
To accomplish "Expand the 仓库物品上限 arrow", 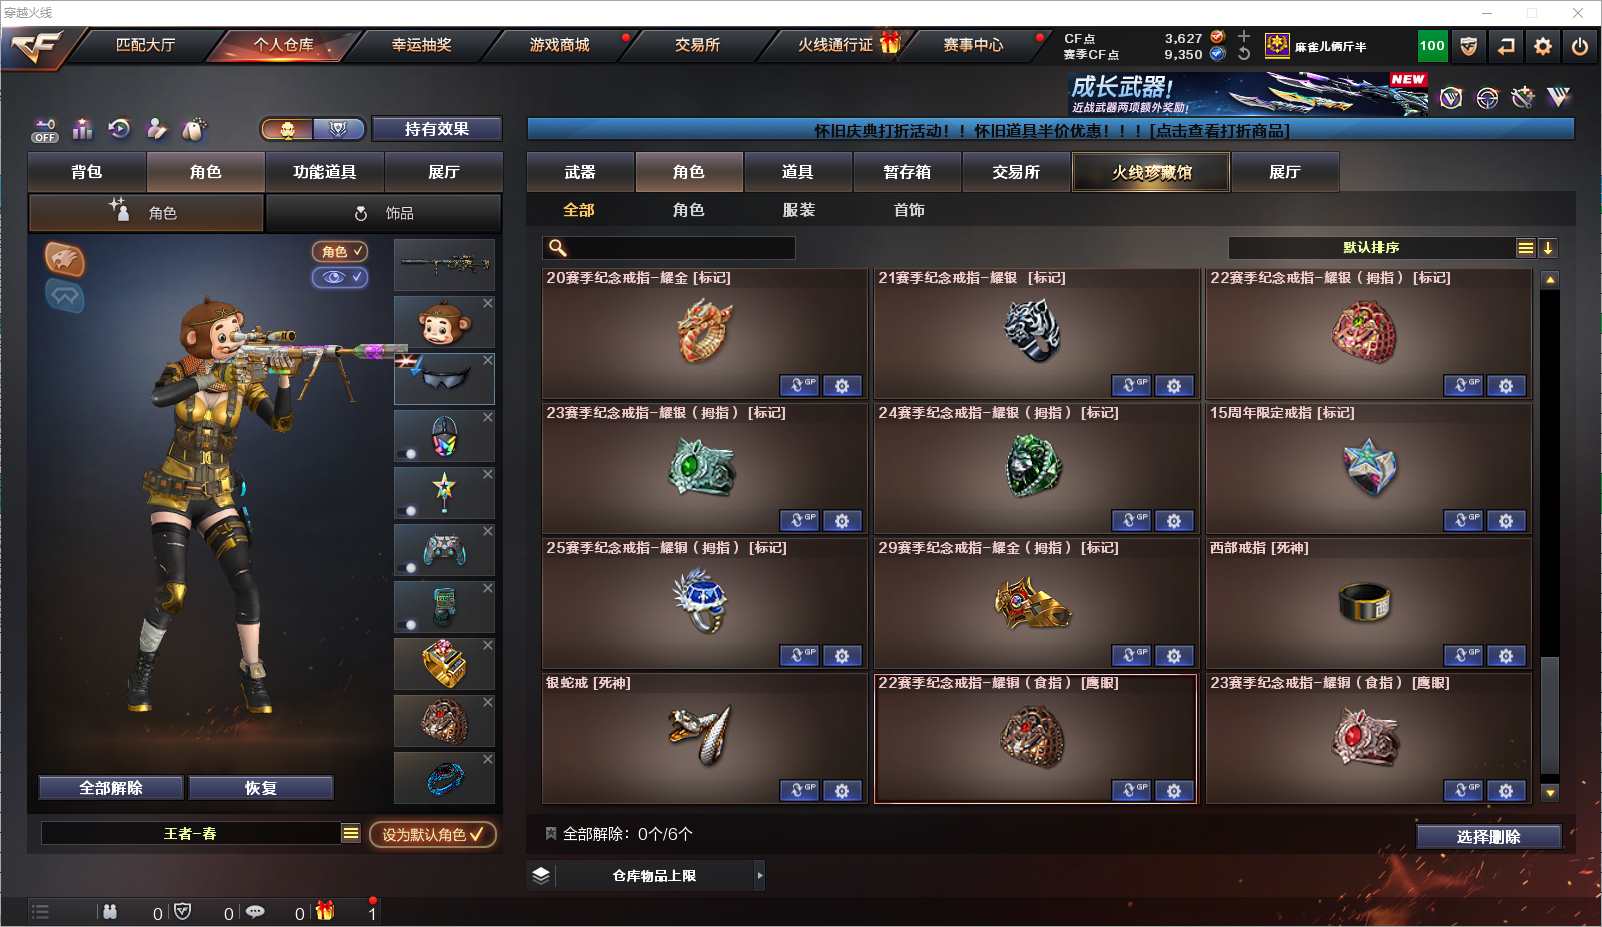I will (760, 876).
